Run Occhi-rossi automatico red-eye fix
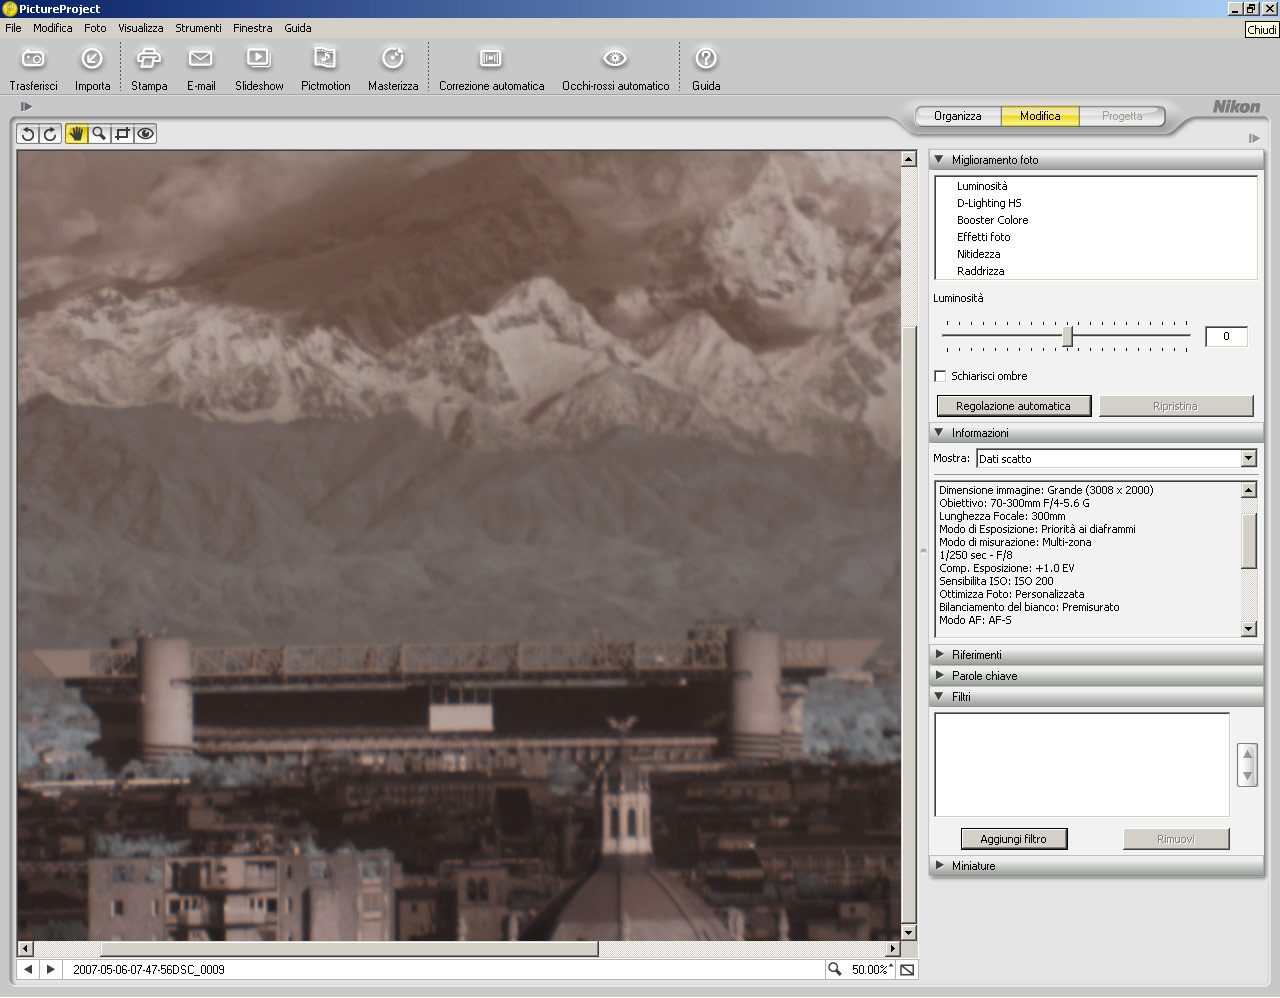This screenshot has width=1280, height=998. pos(615,59)
